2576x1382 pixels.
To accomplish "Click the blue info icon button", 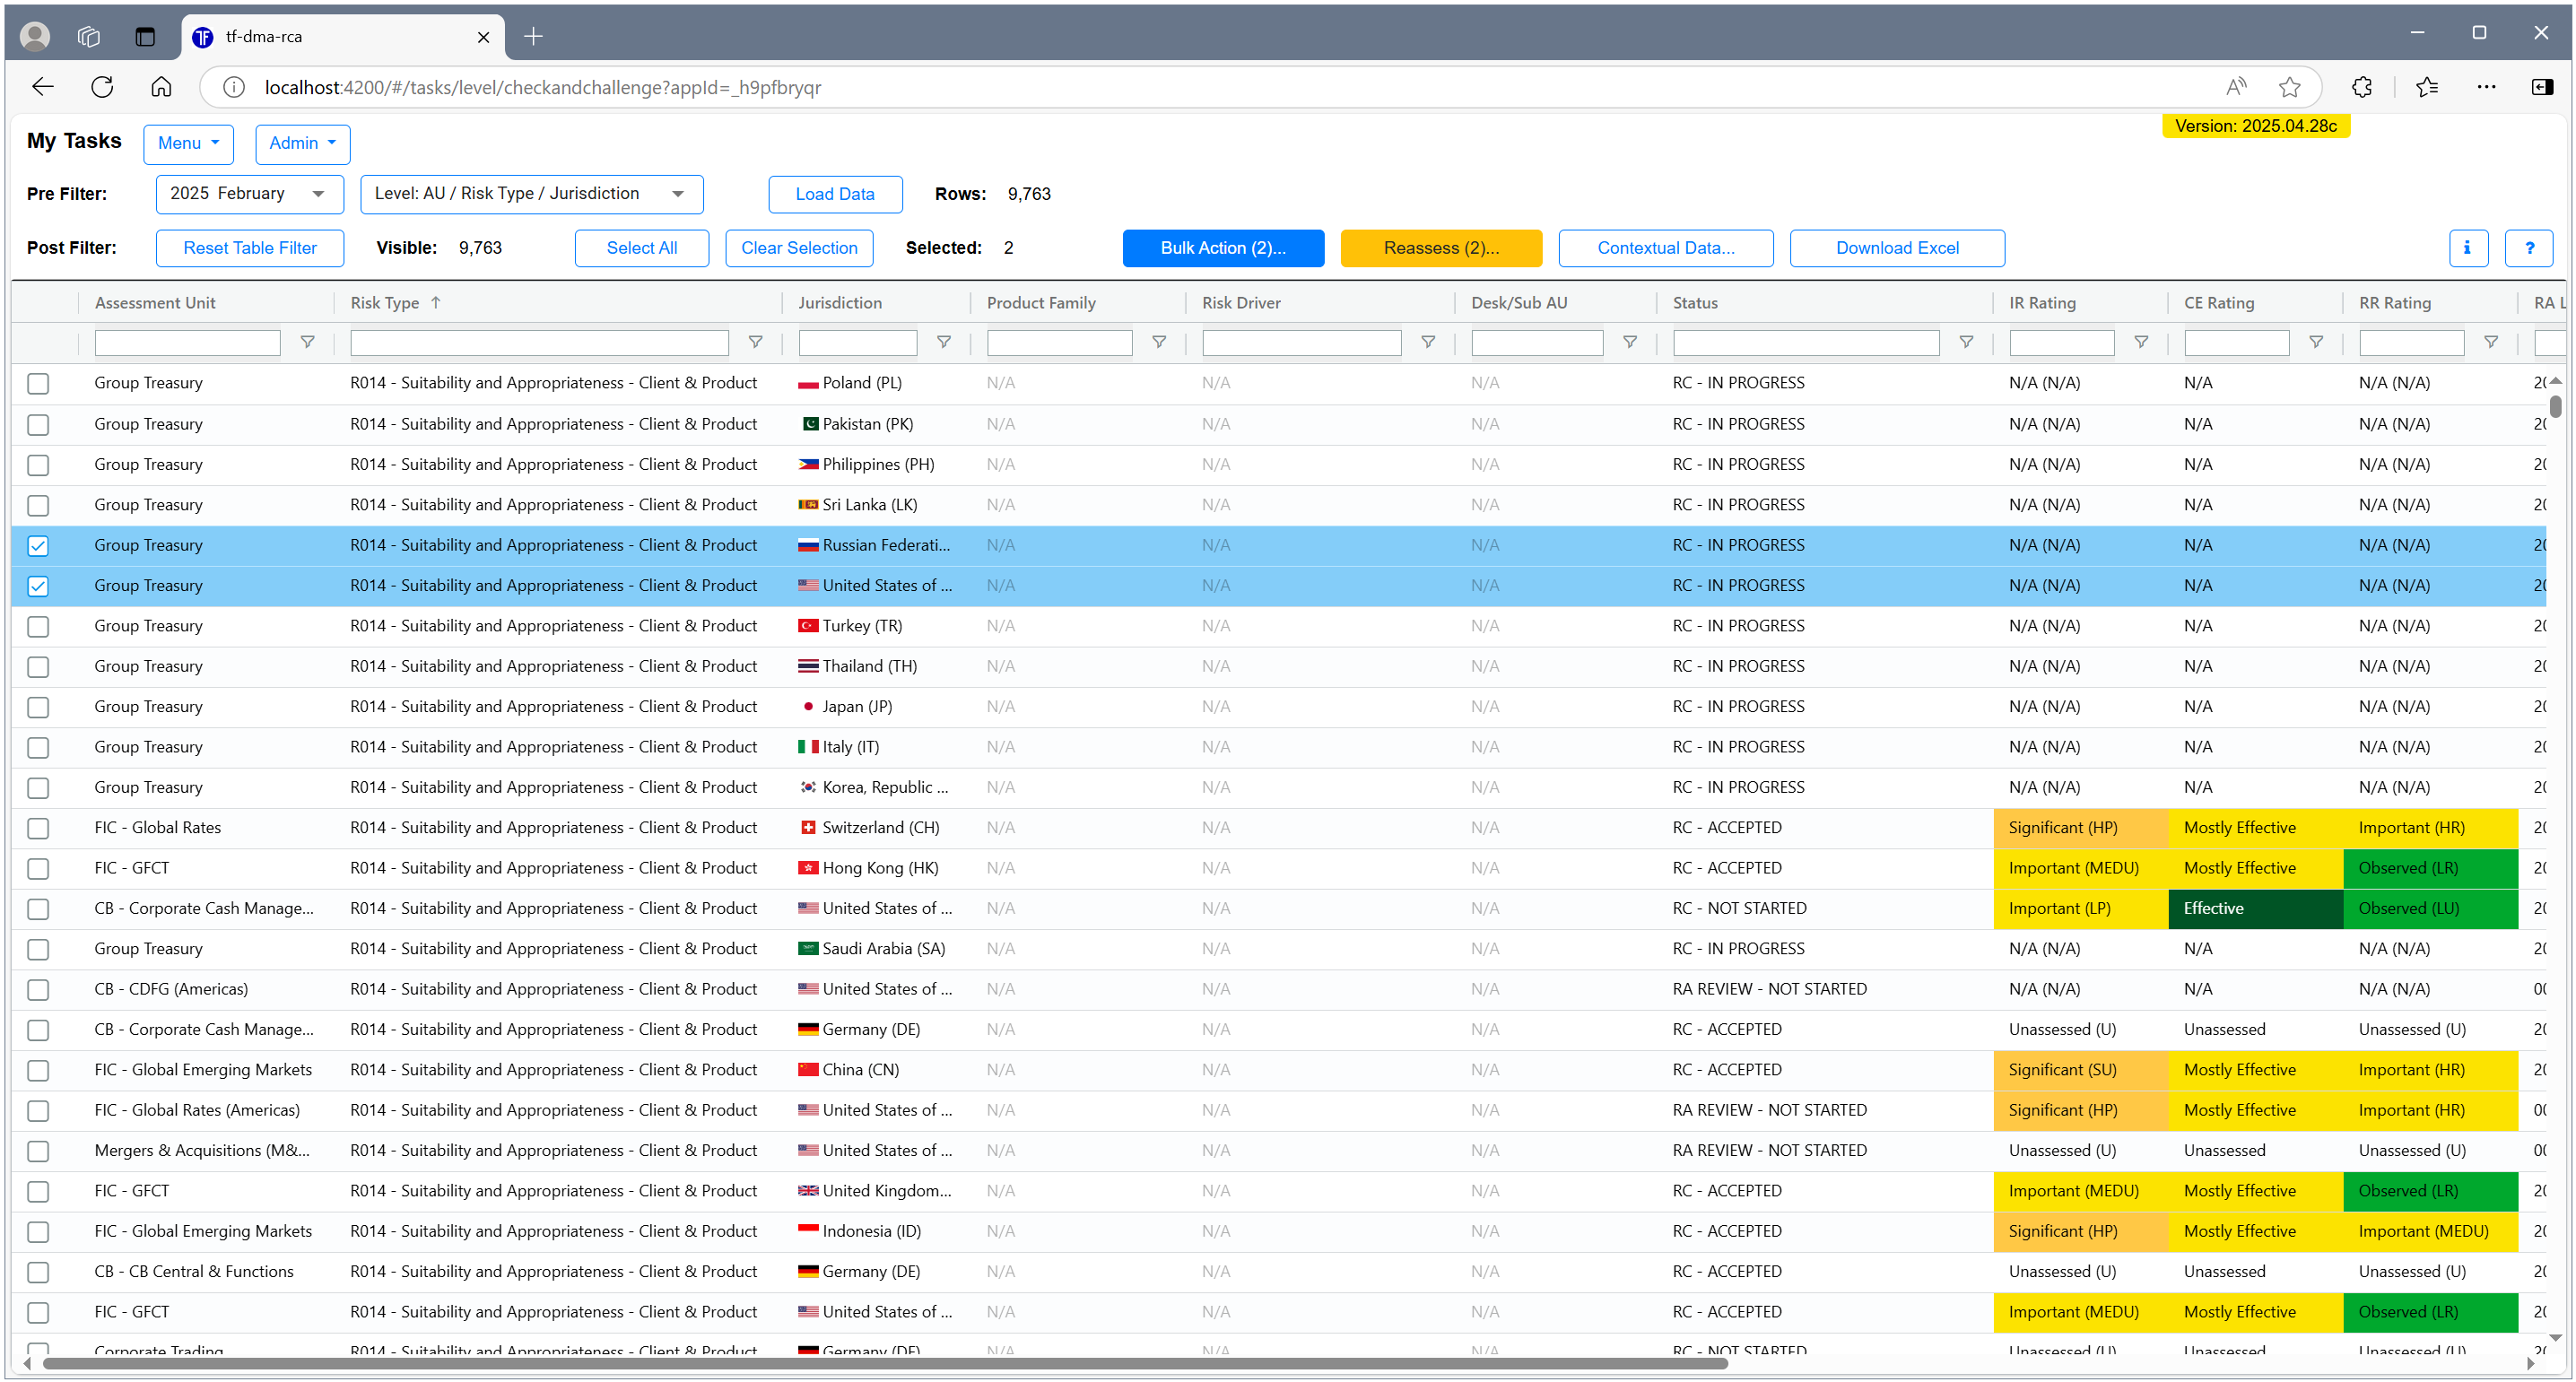I will pos(2467,248).
